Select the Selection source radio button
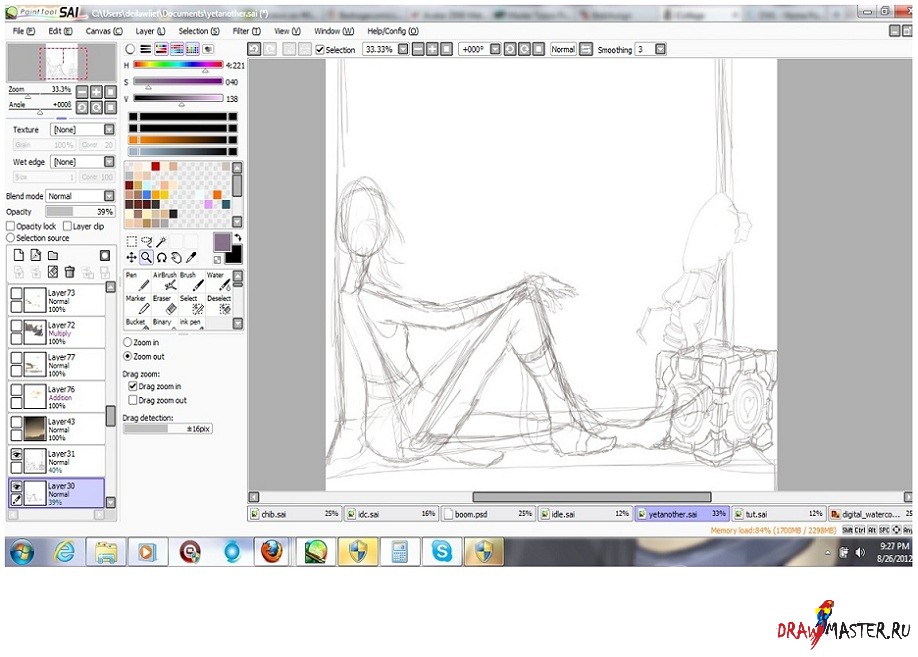The width and height of the screenshot is (918, 657). [x=11, y=238]
